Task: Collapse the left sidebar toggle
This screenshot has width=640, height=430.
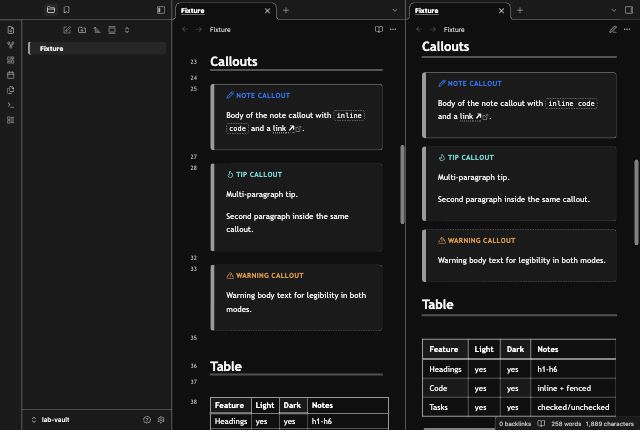Action: (x=161, y=10)
